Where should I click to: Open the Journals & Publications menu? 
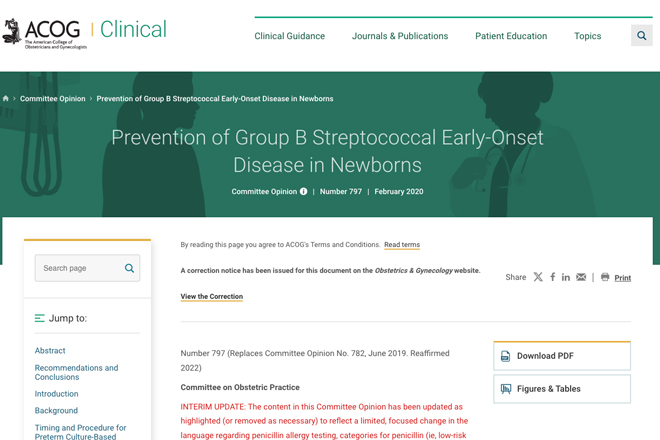[x=400, y=36]
